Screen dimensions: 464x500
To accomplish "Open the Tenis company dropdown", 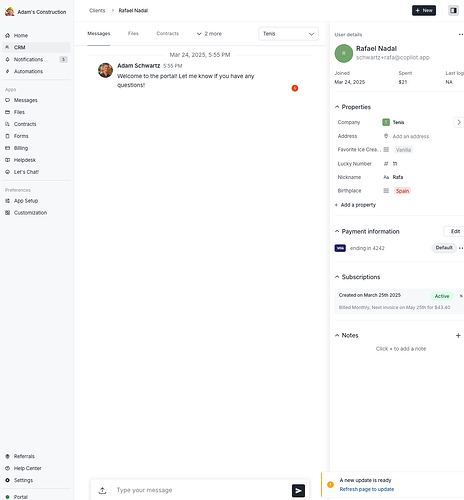I will [x=288, y=34].
